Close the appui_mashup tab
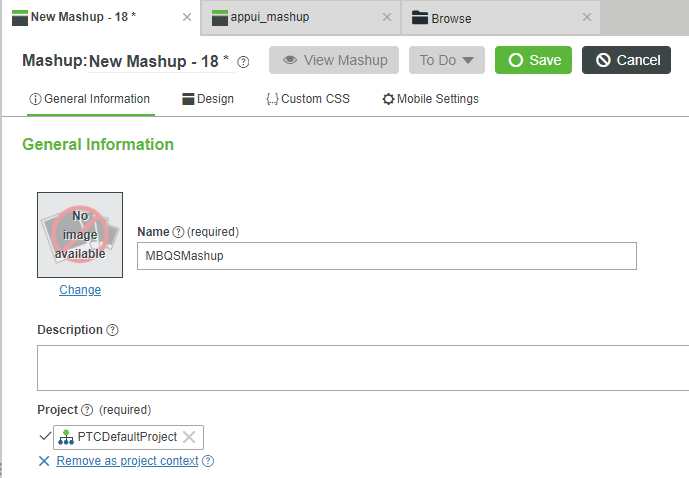Screen dimensions: 689x478 387,17
